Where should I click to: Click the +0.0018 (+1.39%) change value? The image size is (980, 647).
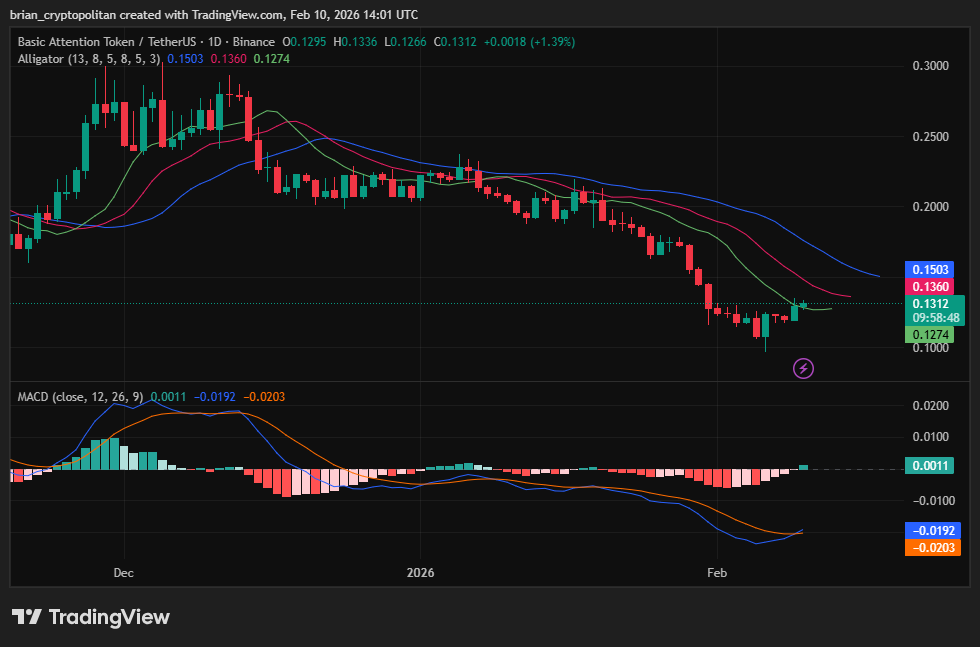529,42
